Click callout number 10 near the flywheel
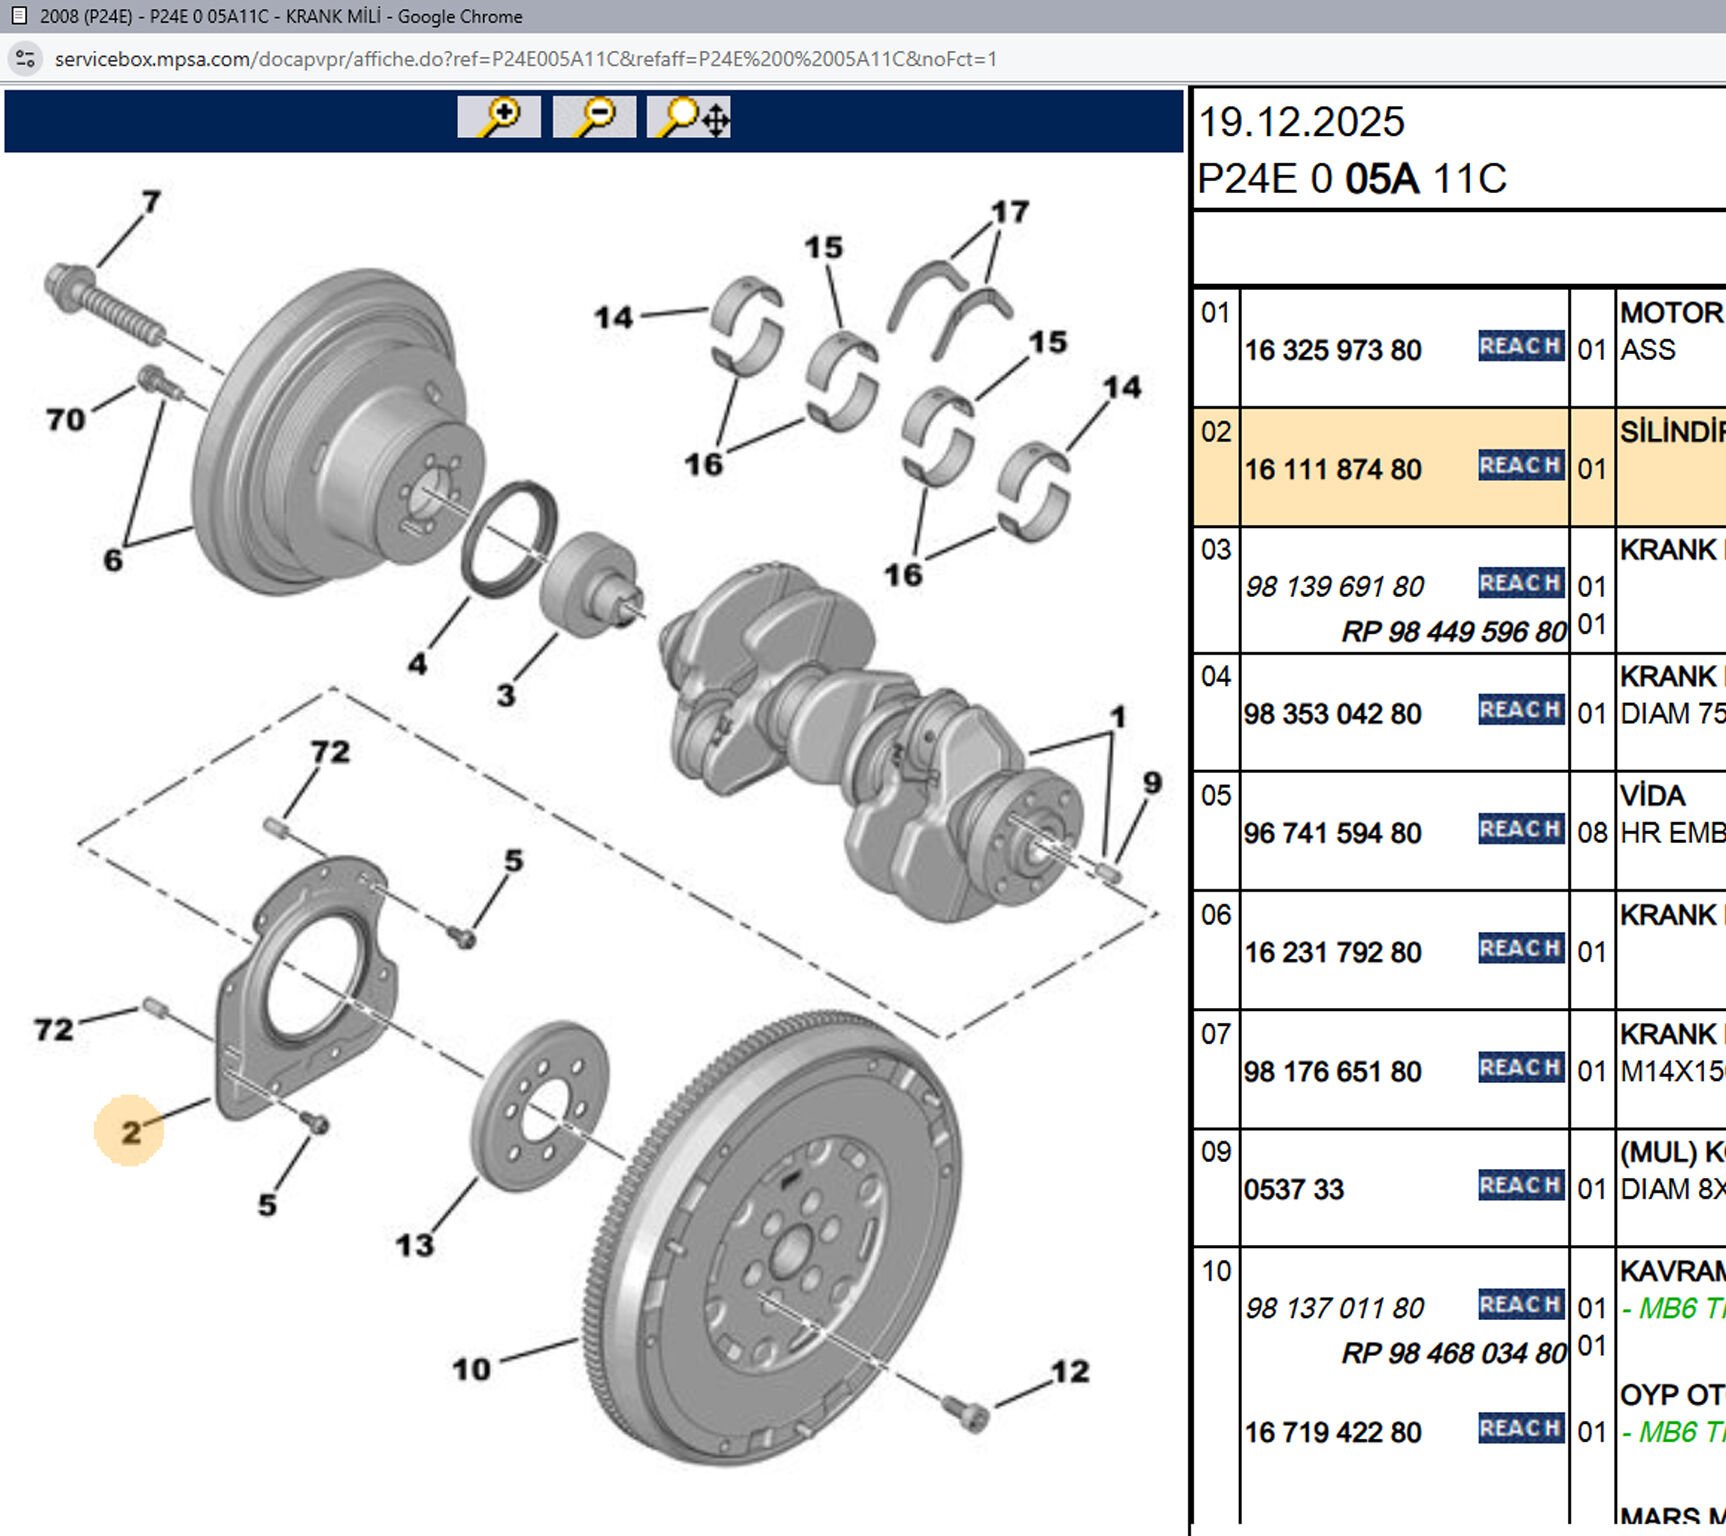The image size is (1726, 1536). (471, 1369)
